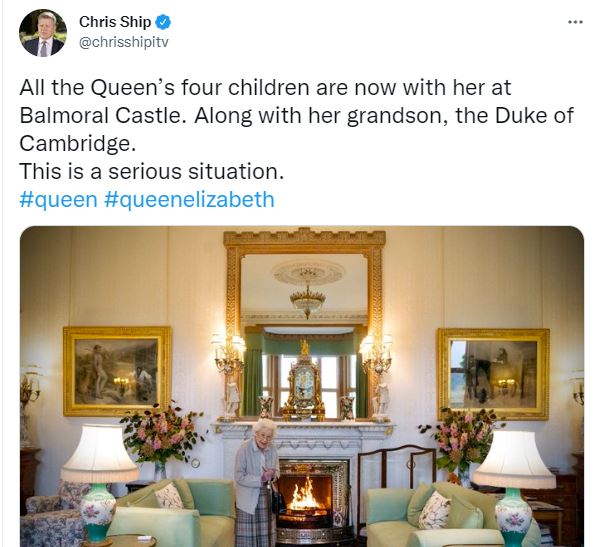Image resolution: width=595 pixels, height=547 pixels.
Task: Click the left white table lamp shade
Action: pos(100,454)
